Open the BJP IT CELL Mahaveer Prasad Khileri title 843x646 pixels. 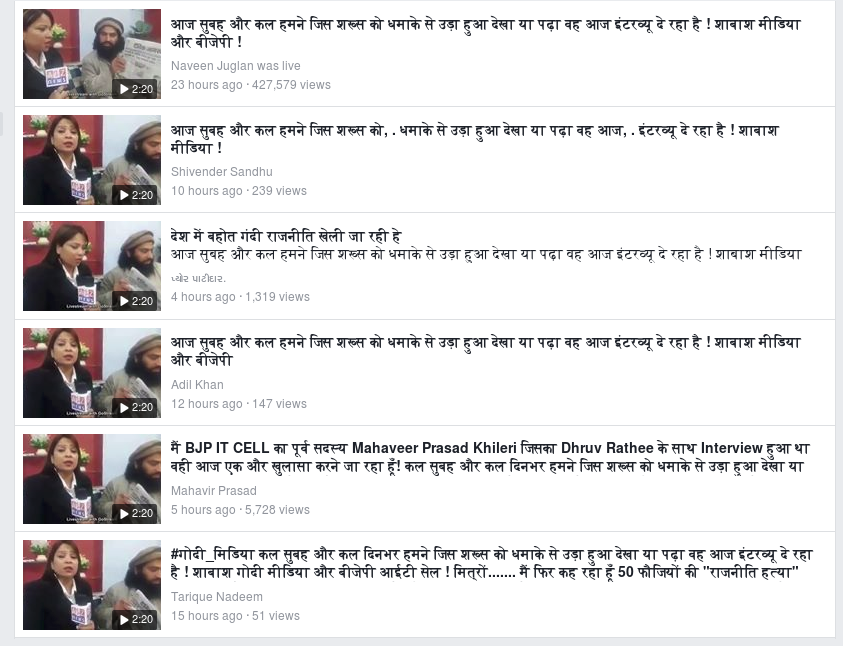pos(490,457)
